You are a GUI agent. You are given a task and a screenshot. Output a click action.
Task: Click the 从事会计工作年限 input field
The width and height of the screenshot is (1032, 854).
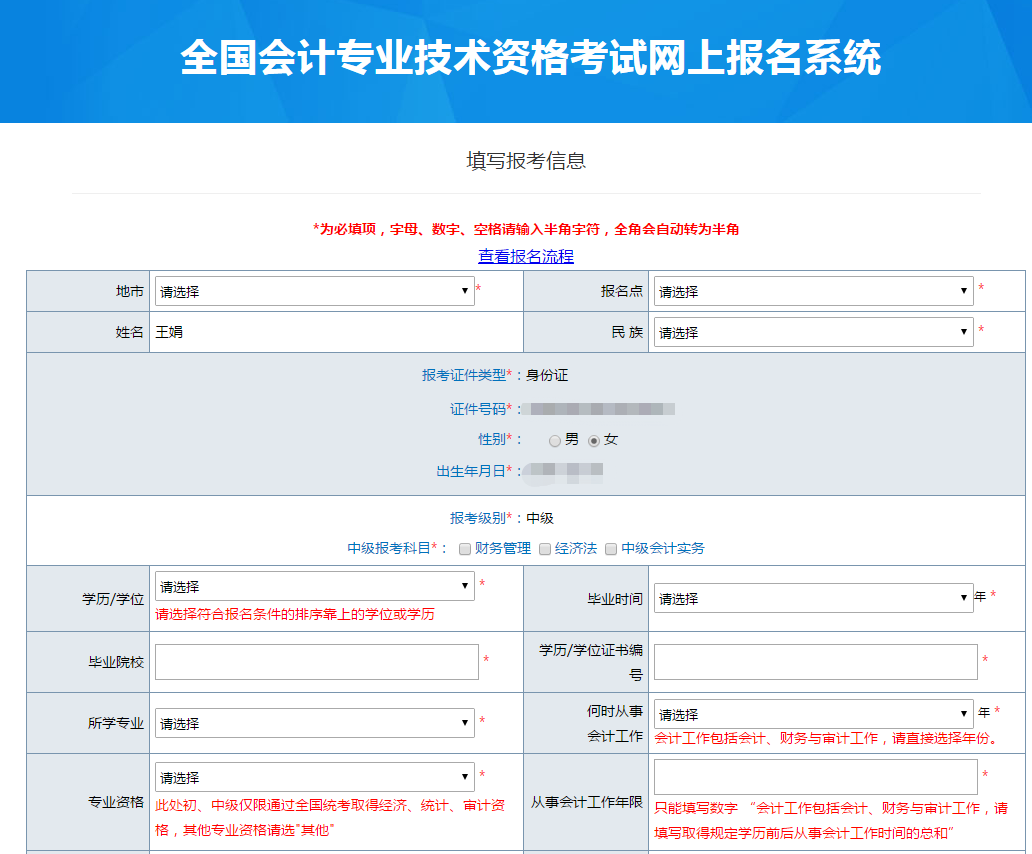tap(815, 777)
